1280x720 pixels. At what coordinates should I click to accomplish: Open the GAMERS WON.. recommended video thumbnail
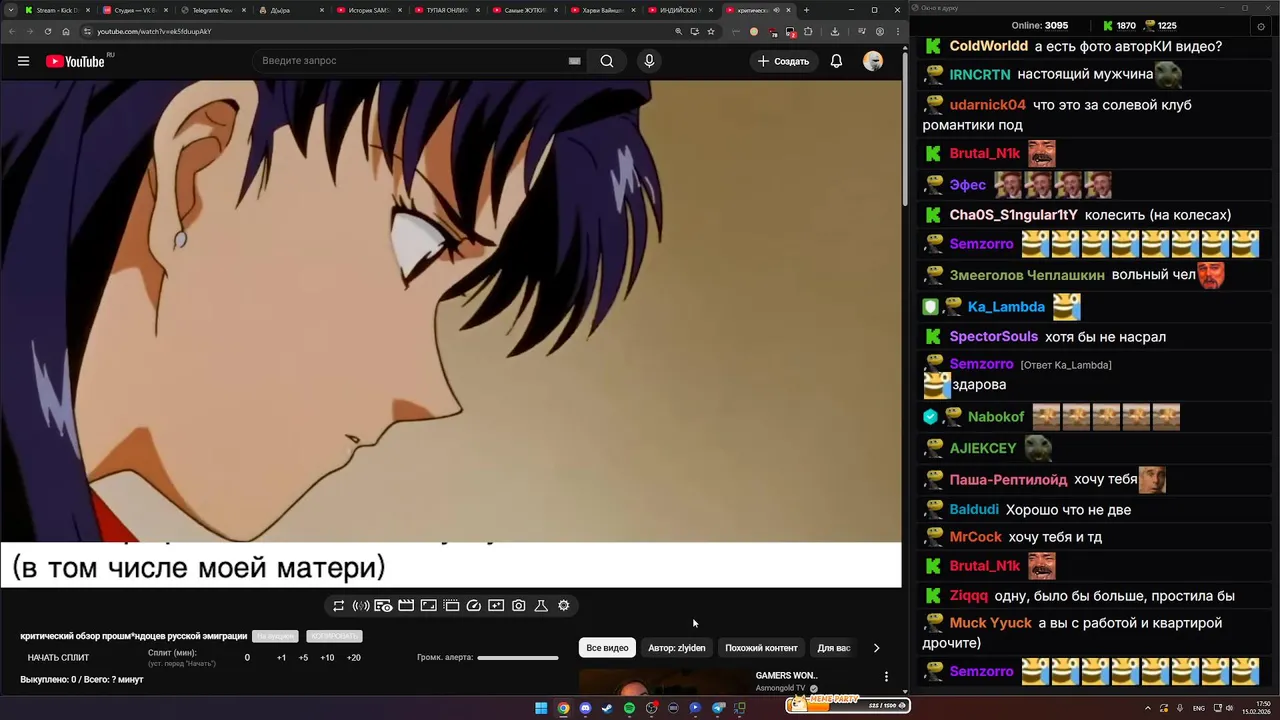tap(663, 683)
